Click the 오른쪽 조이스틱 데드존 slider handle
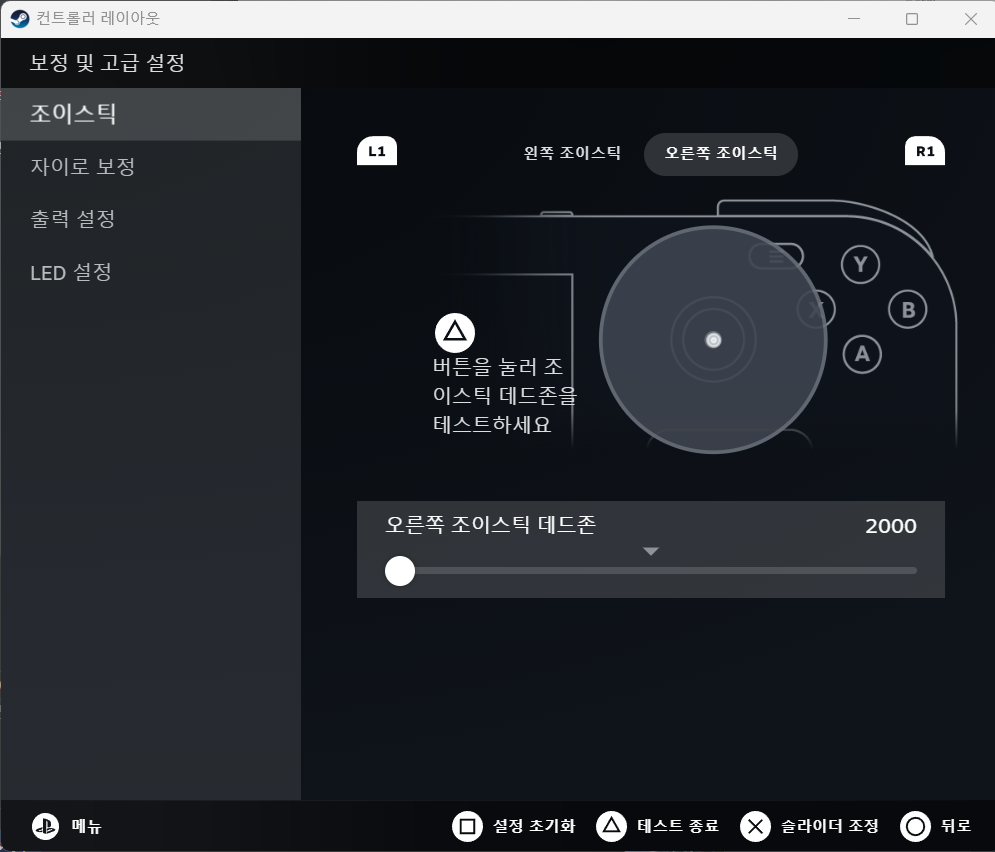Screen dimensions: 995x852 point(400,571)
